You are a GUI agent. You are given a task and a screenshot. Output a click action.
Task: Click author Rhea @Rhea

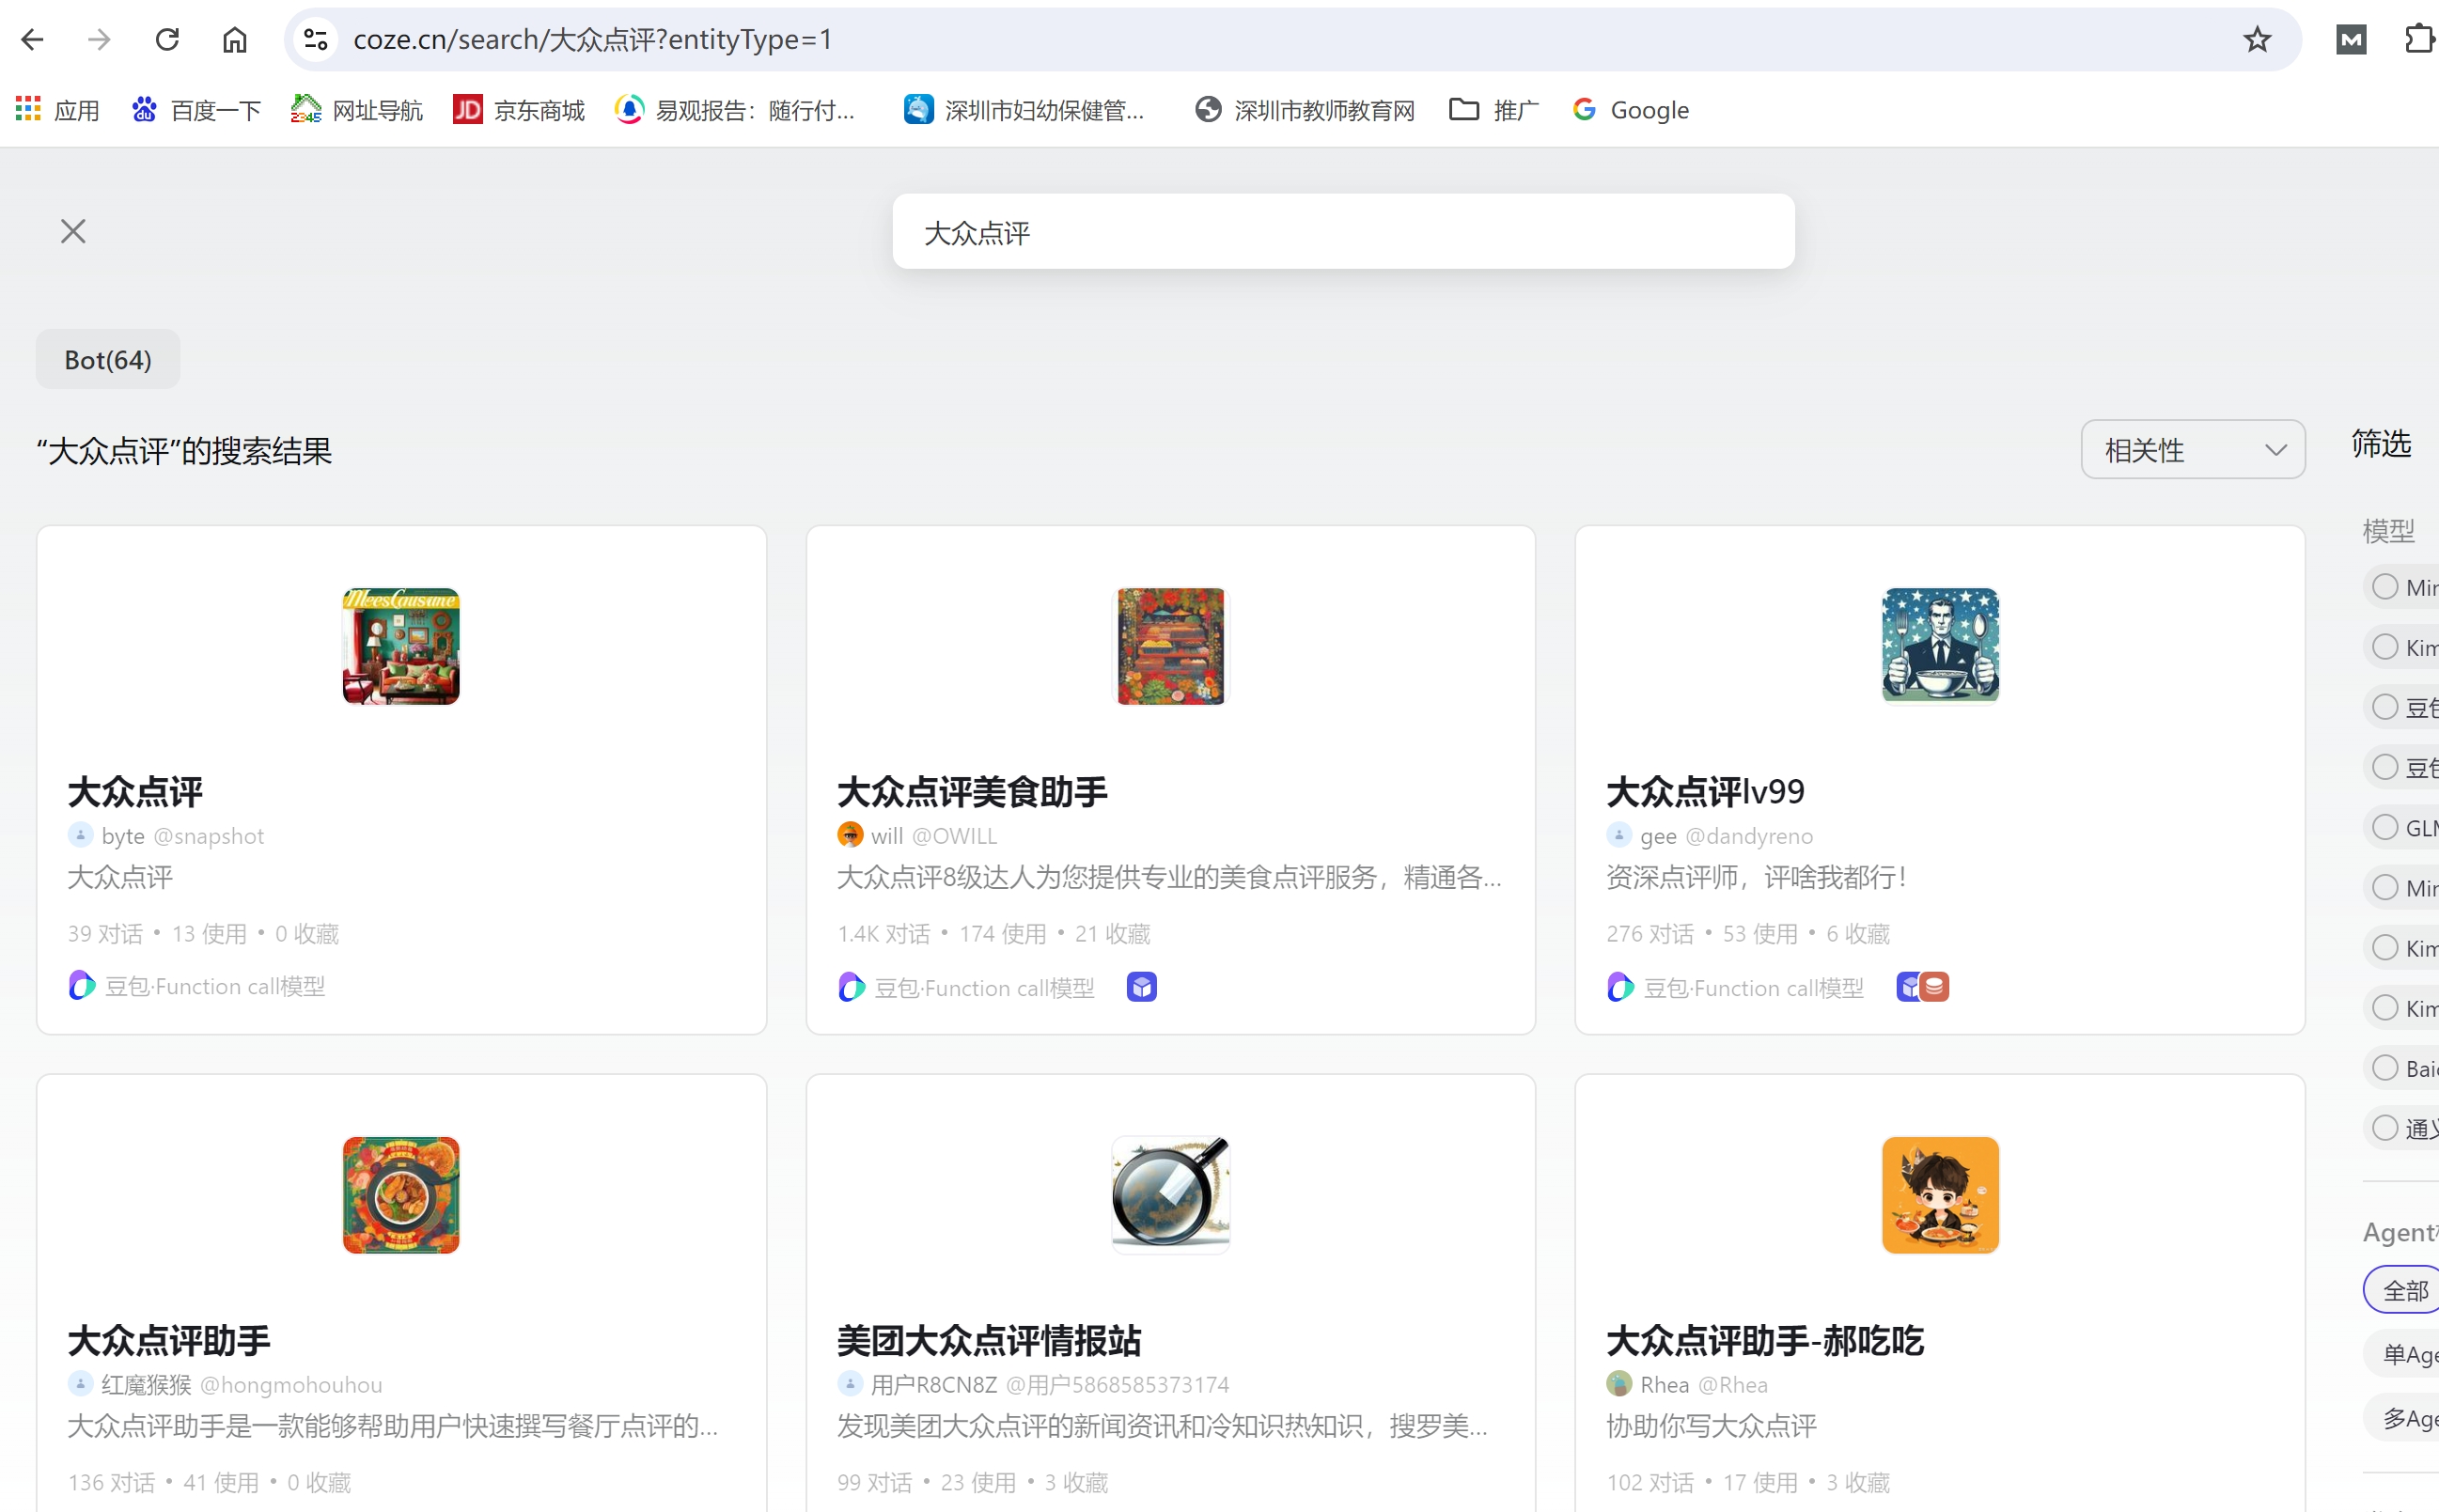(x=1687, y=1385)
